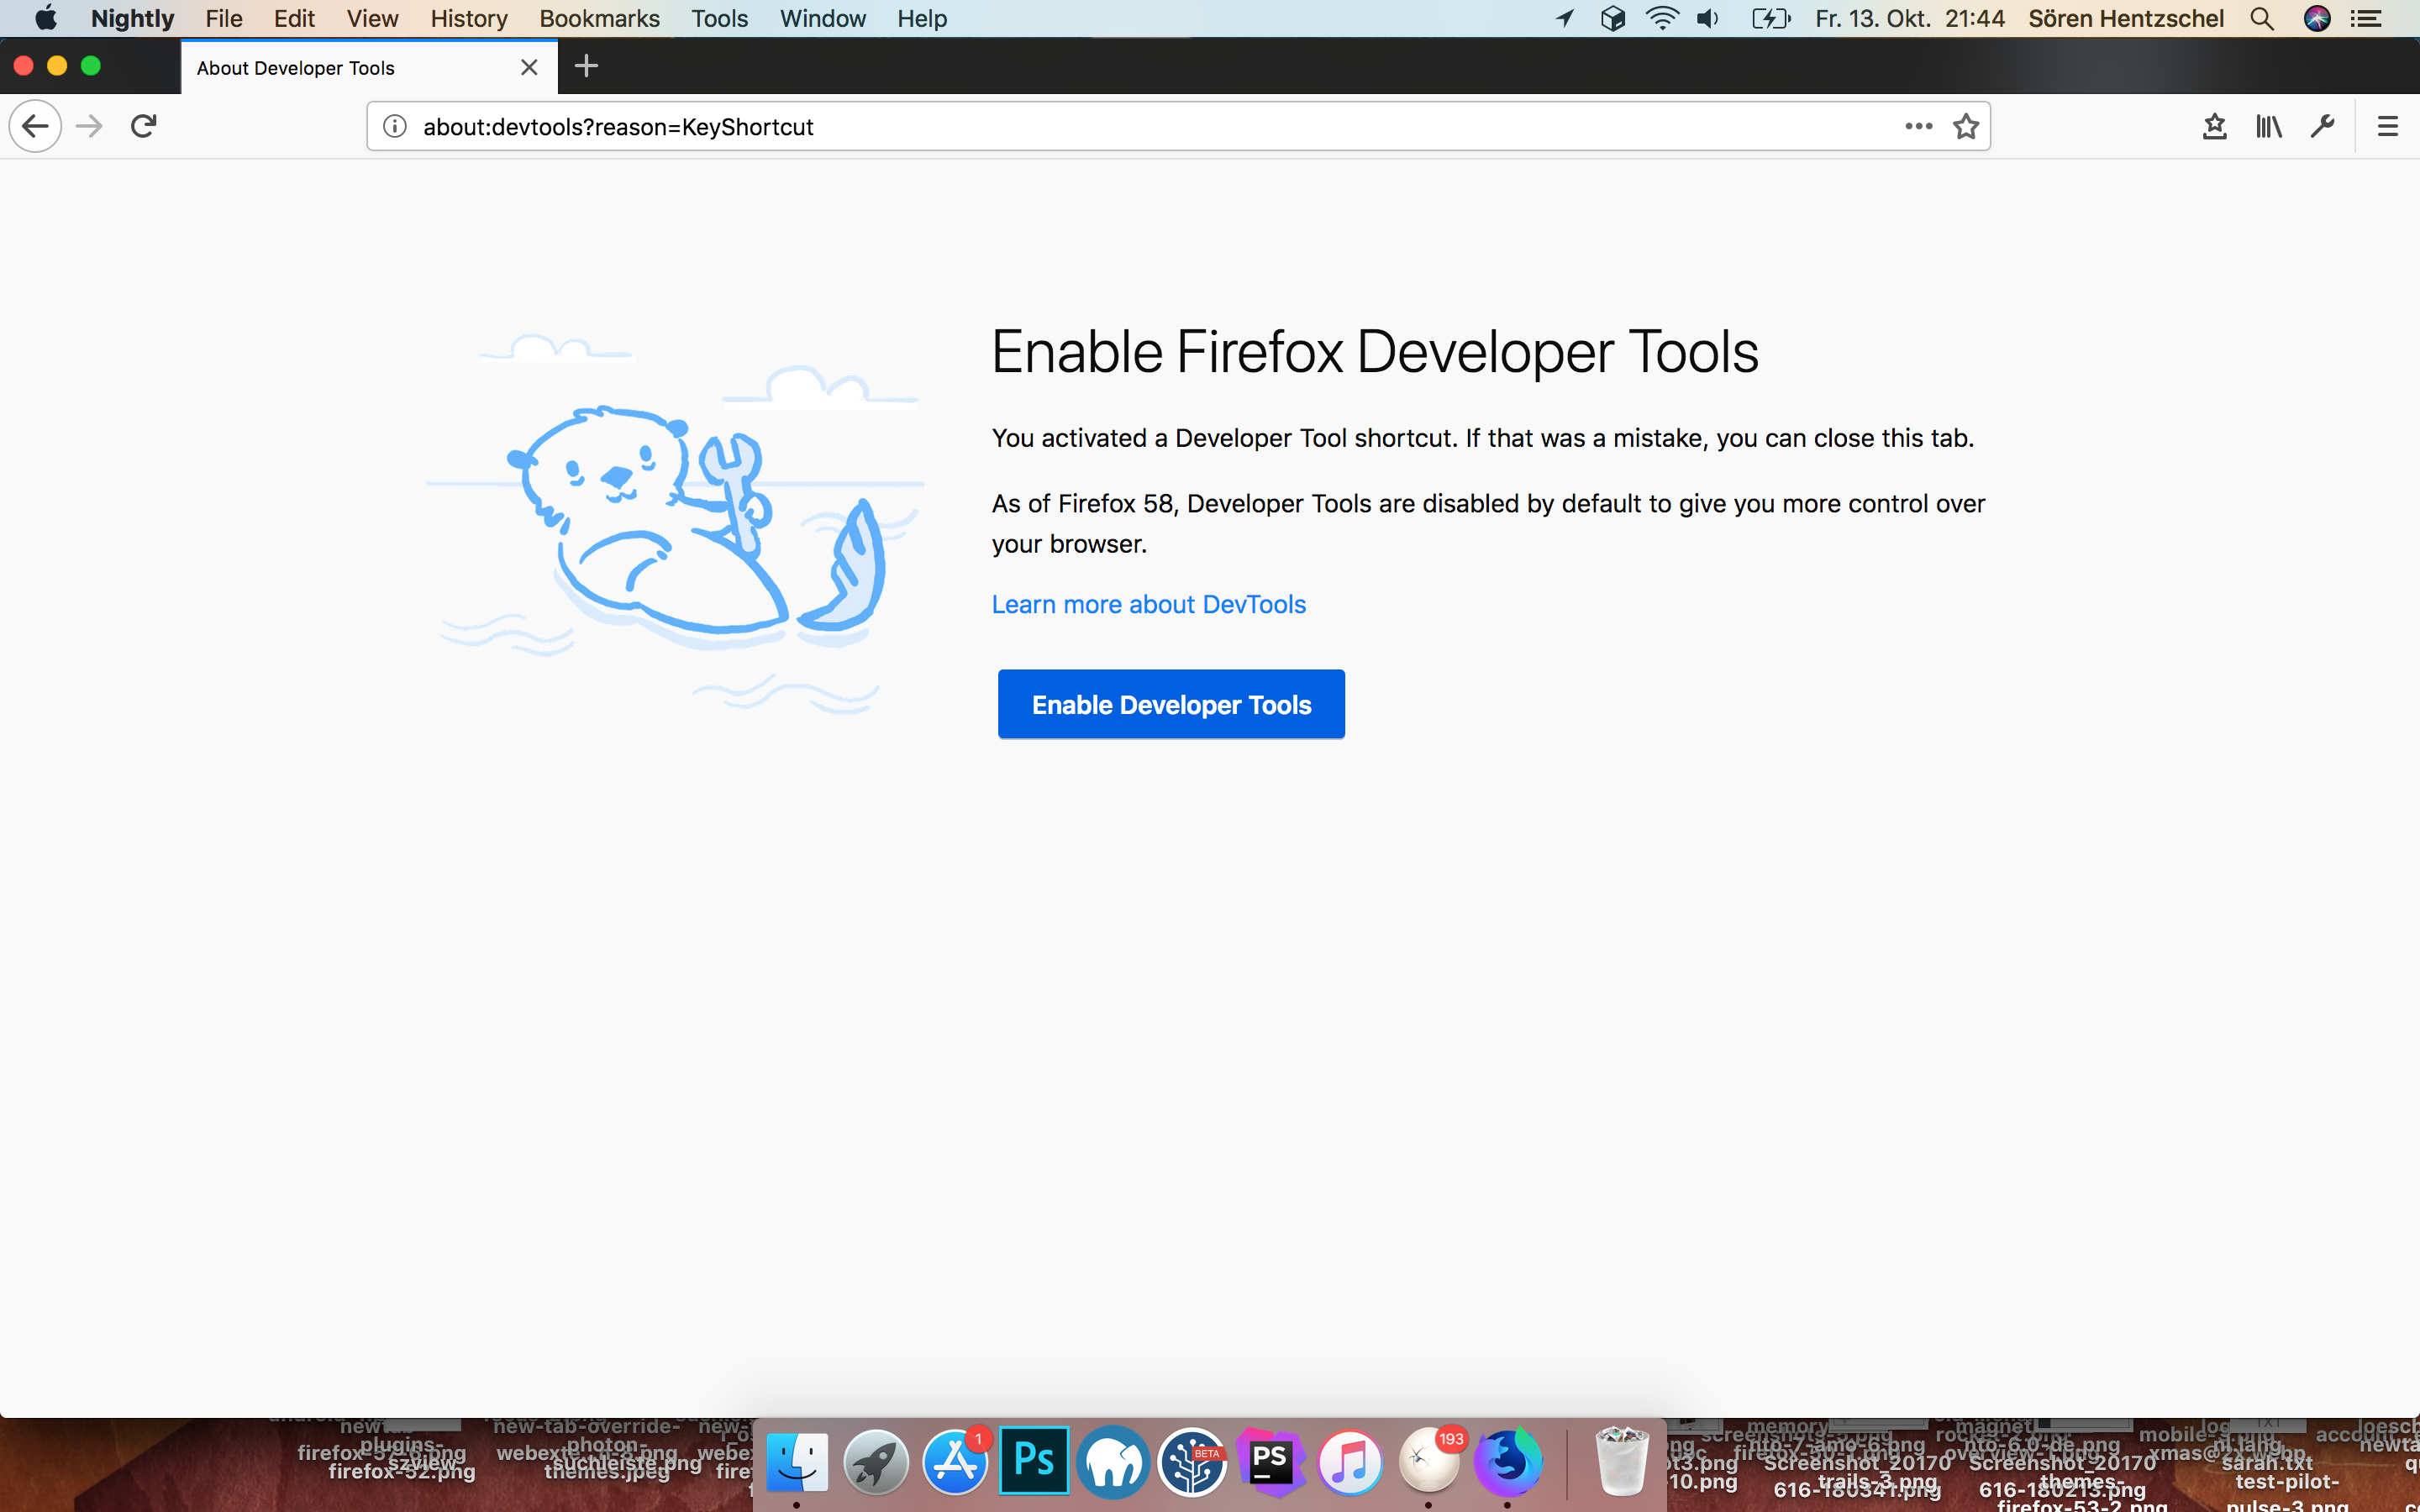Image resolution: width=2420 pixels, height=1512 pixels.
Task: Open the Tools menu in menu bar
Action: tap(719, 18)
